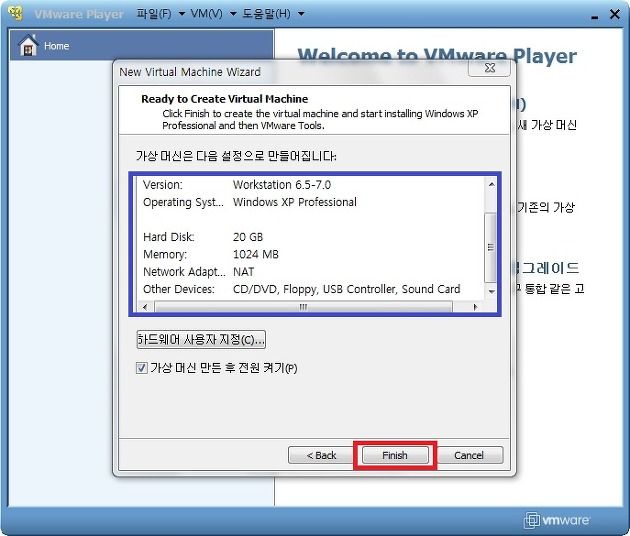
Task: Click the Finish button
Action: pos(395,455)
